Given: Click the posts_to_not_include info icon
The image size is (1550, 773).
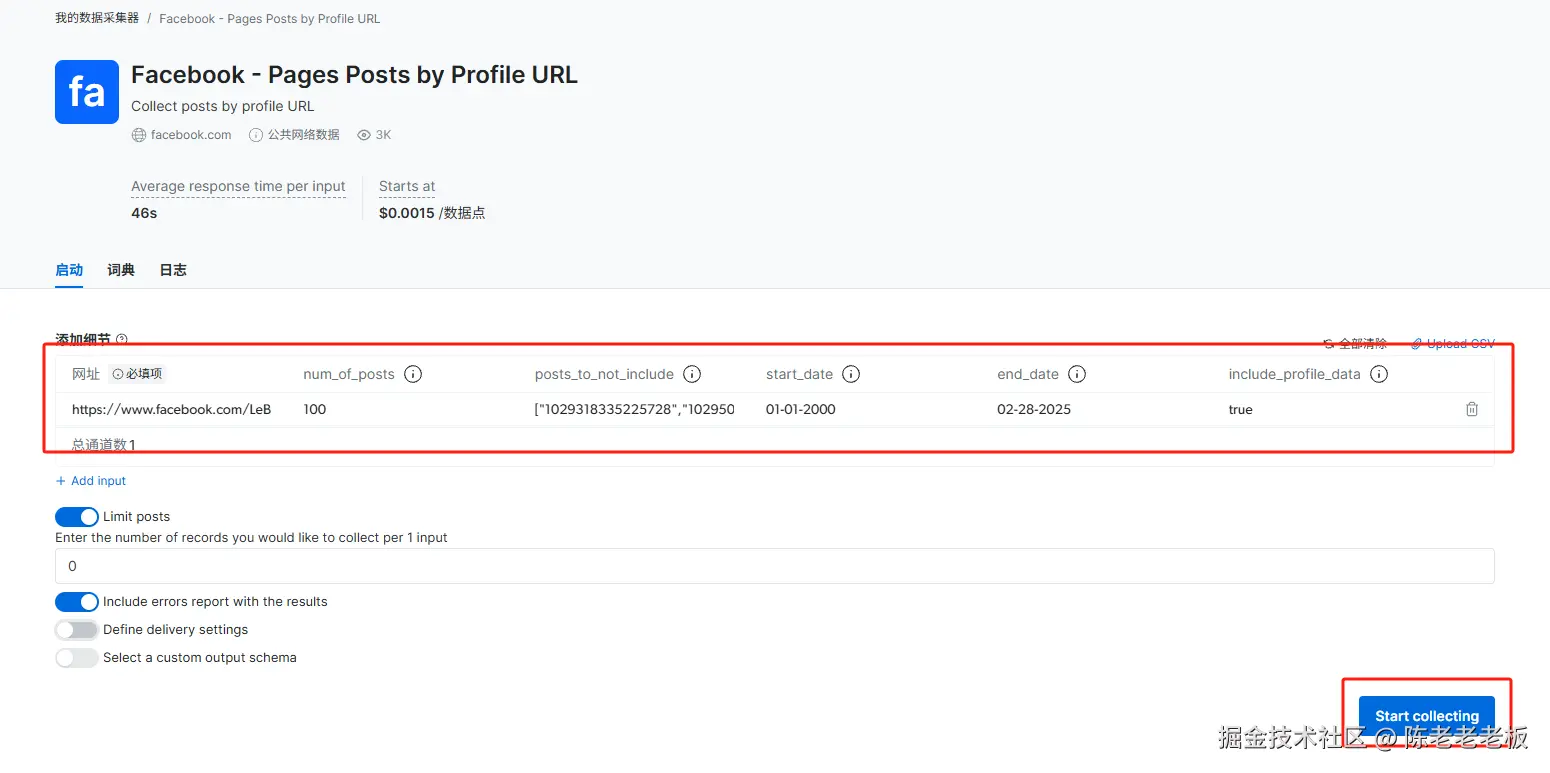Looking at the screenshot, I should click(691, 374).
